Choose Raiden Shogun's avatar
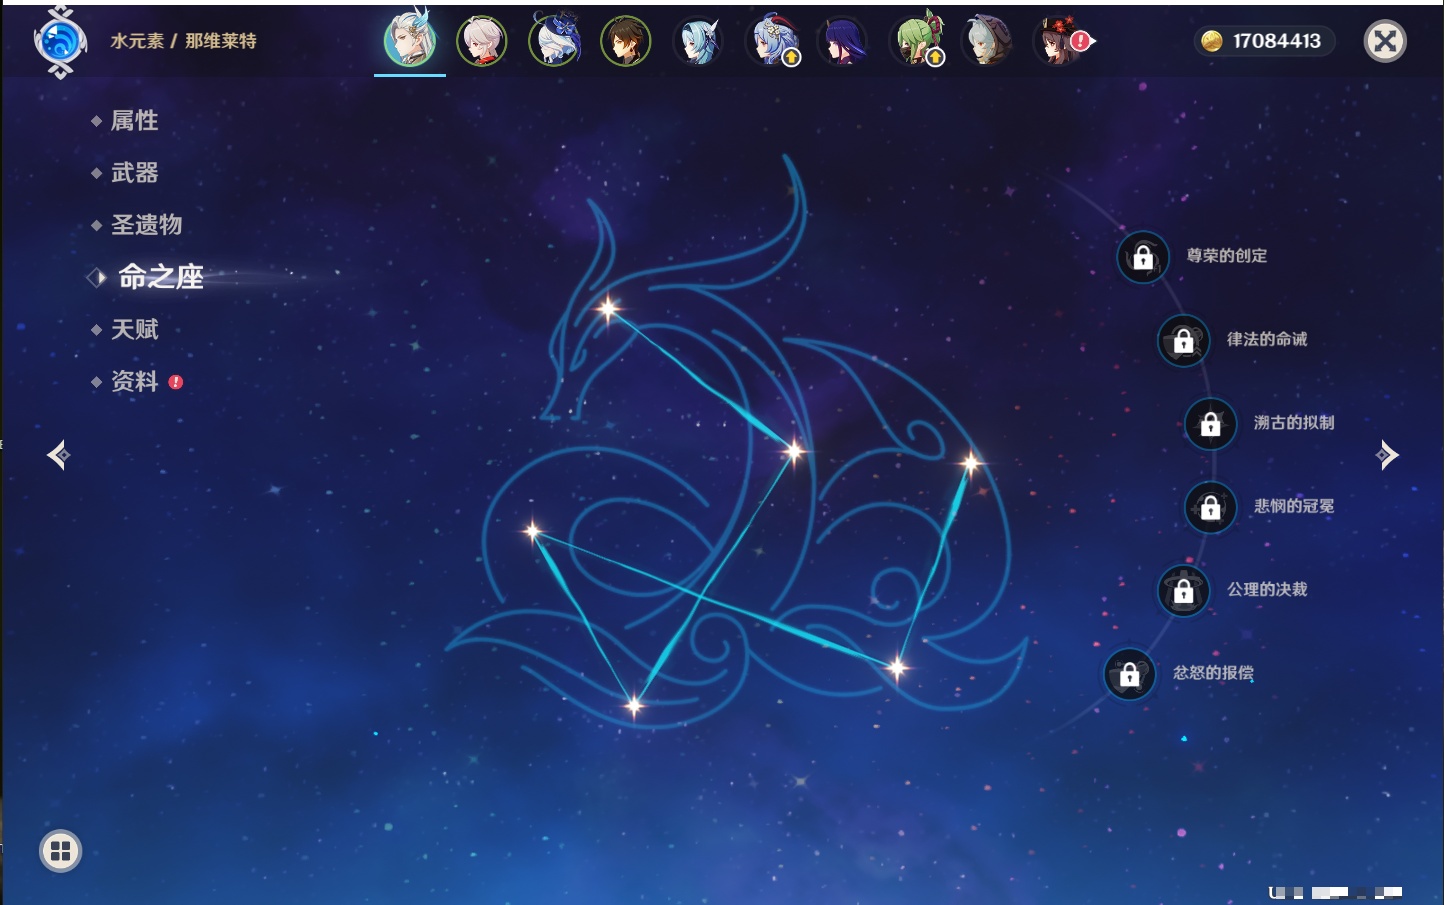 point(842,41)
